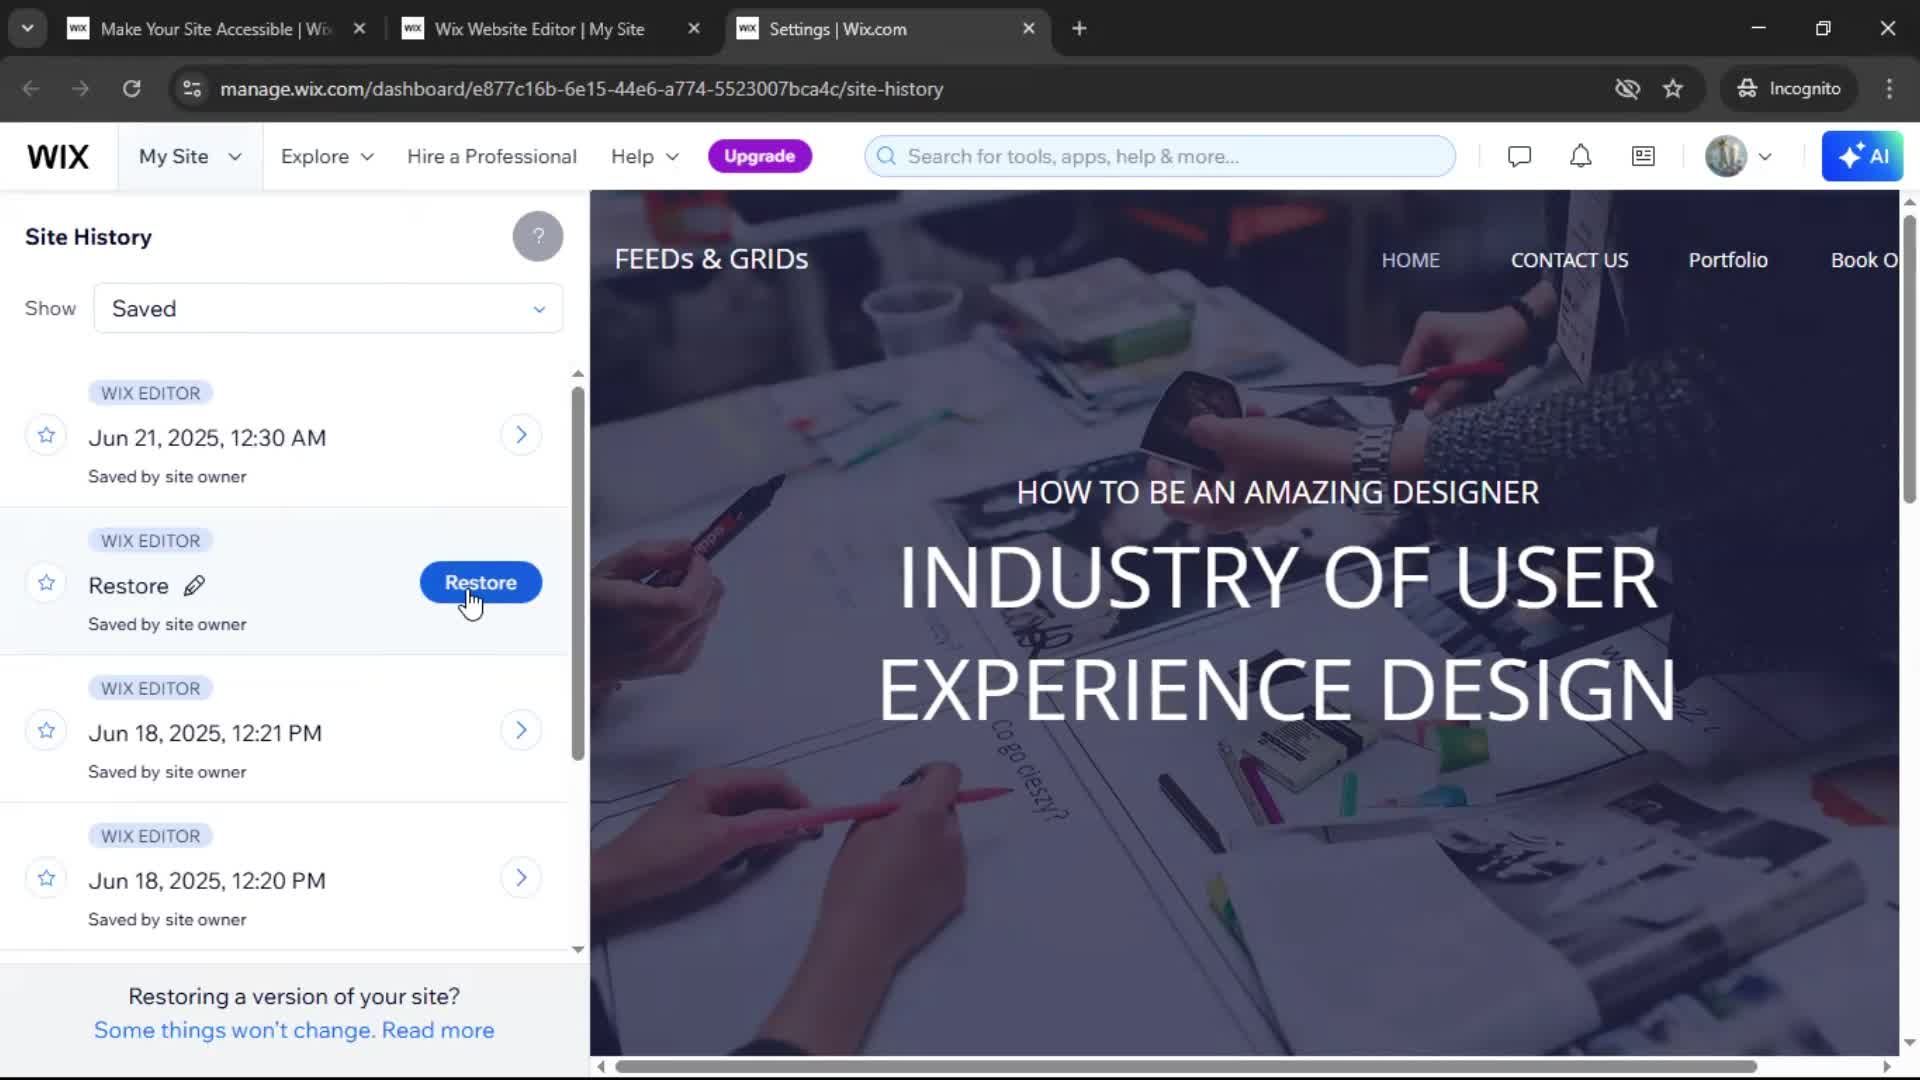Select the Jun 18, 2025, 12:21 PM version text
Image resolution: width=1920 pixels, height=1080 pixels.
205,733
